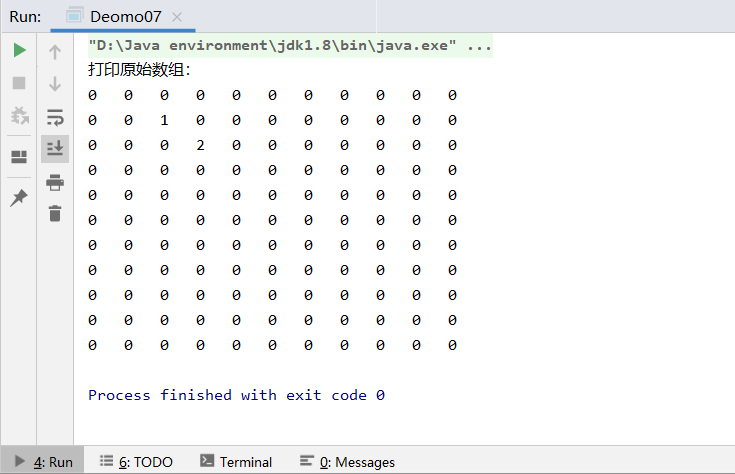The width and height of the screenshot is (735, 474).
Task: Clear all console output trash icon
Action: (x=55, y=213)
